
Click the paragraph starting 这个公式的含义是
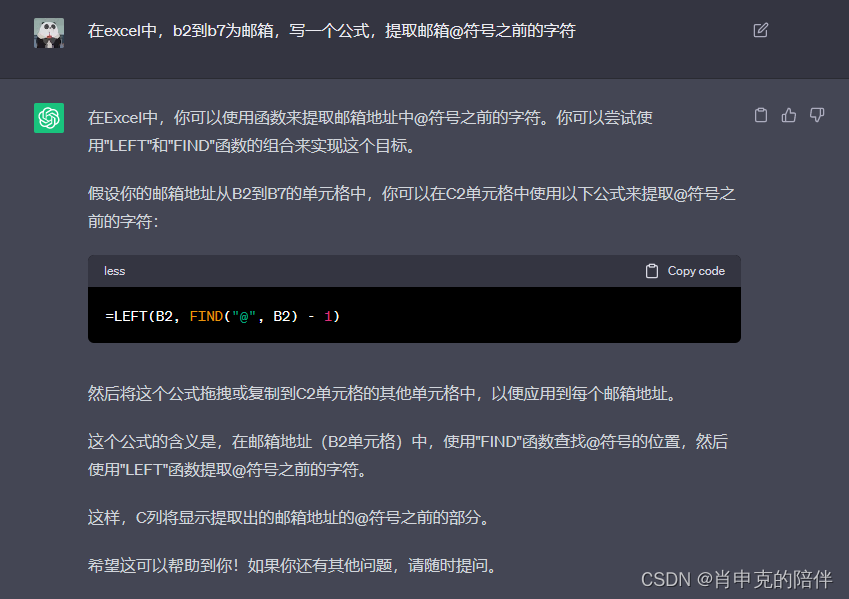(x=408, y=455)
